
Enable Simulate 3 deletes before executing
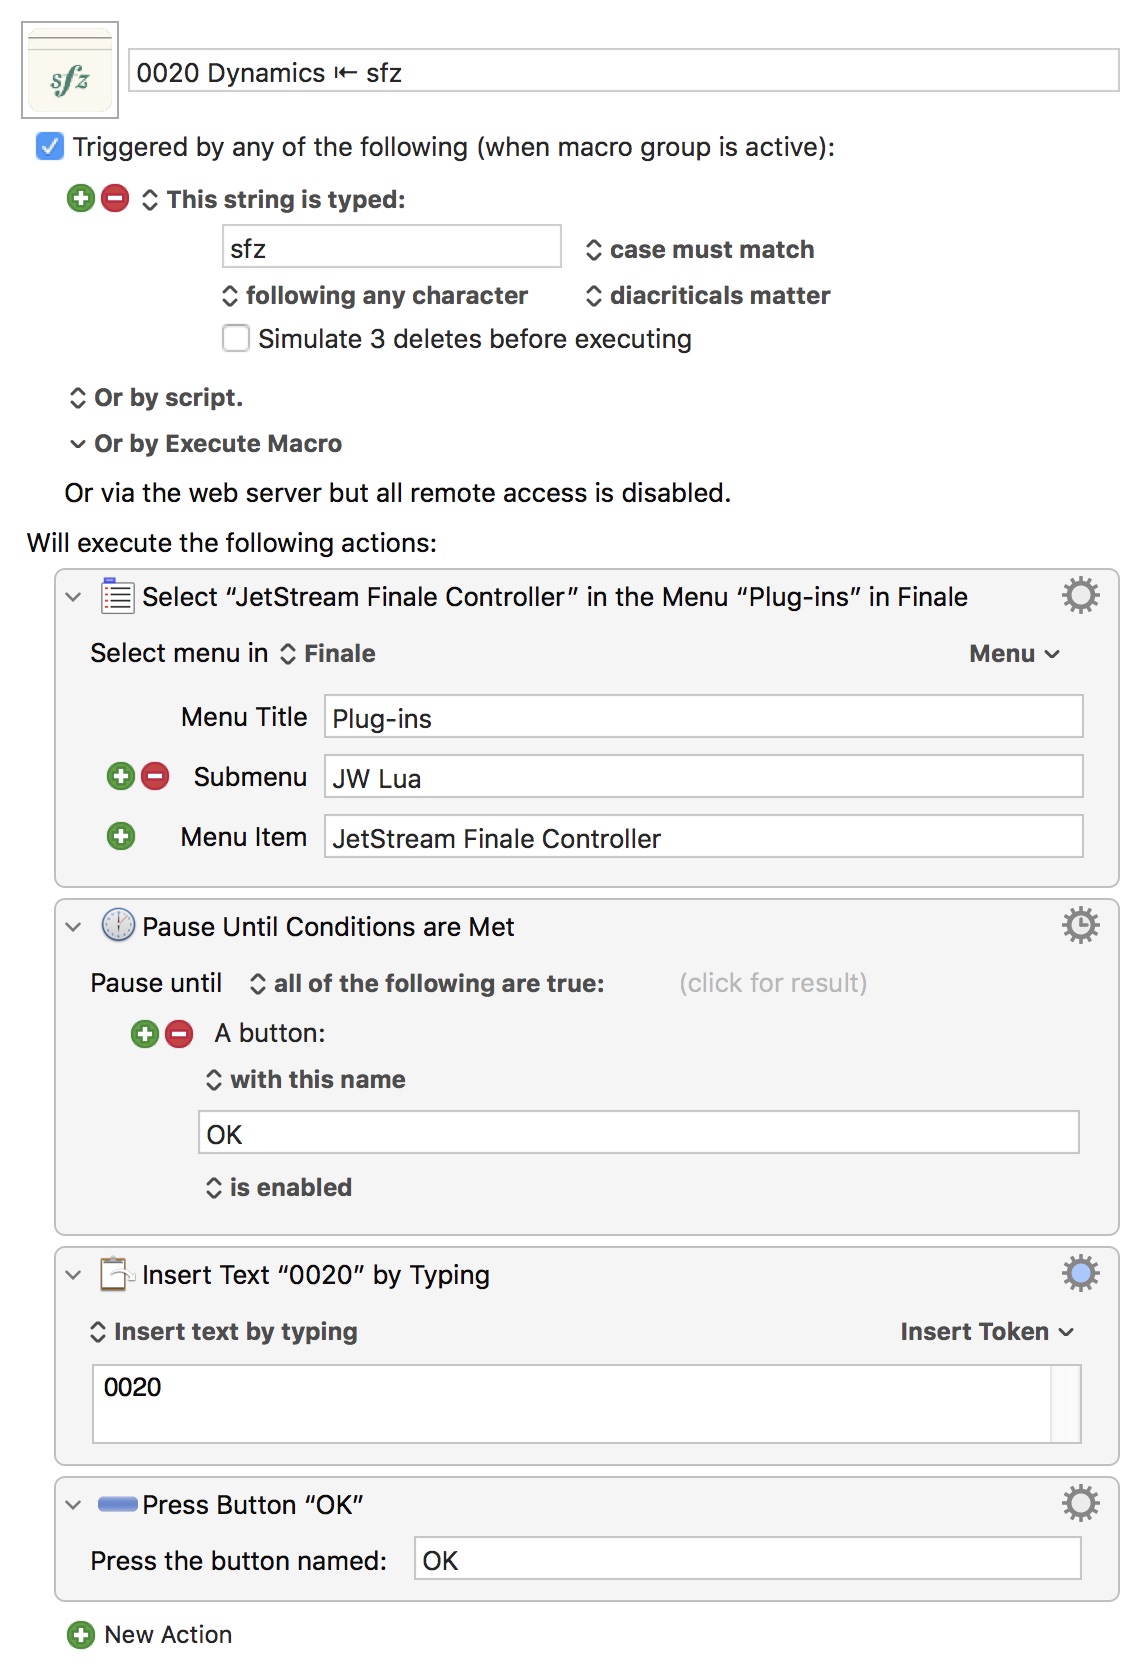[236, 338]
